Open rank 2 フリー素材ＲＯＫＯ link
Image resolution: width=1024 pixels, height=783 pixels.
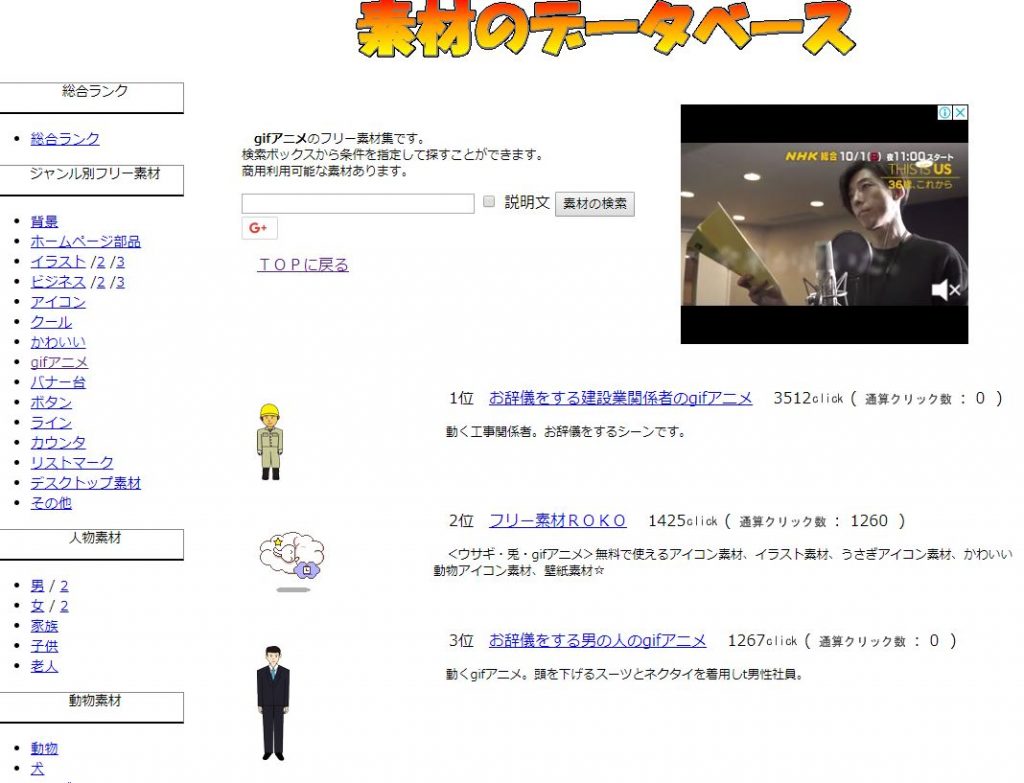point(558,520)
